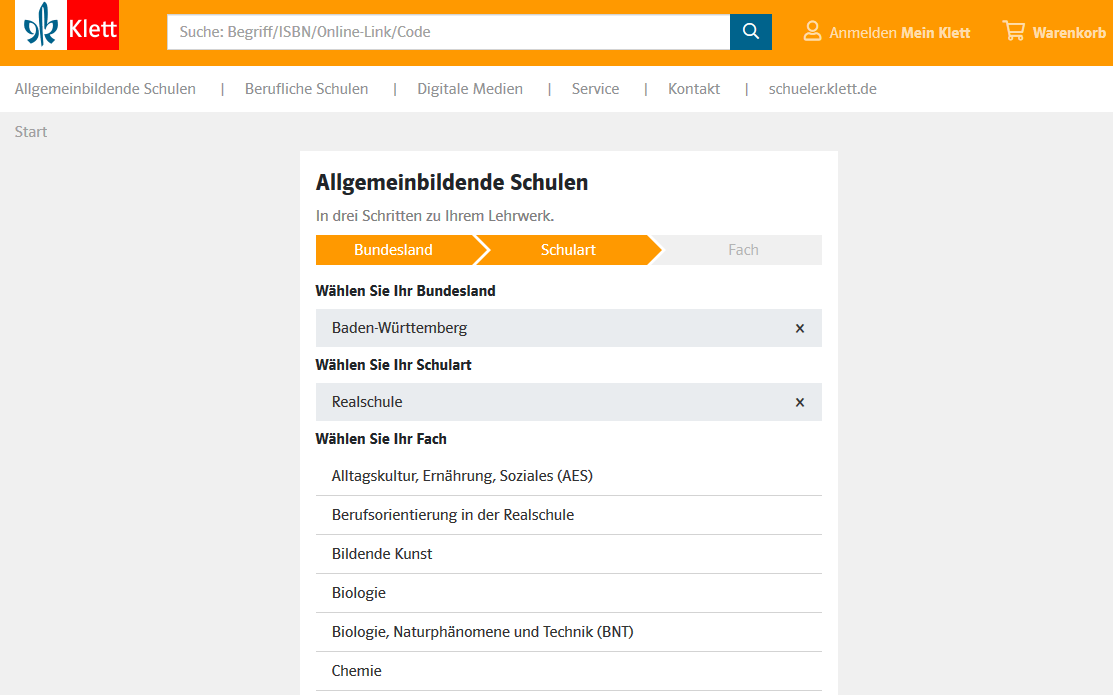The image size is (1113, 695).
Task: Go back to the Bundesland step
Action: coord(393,250)
